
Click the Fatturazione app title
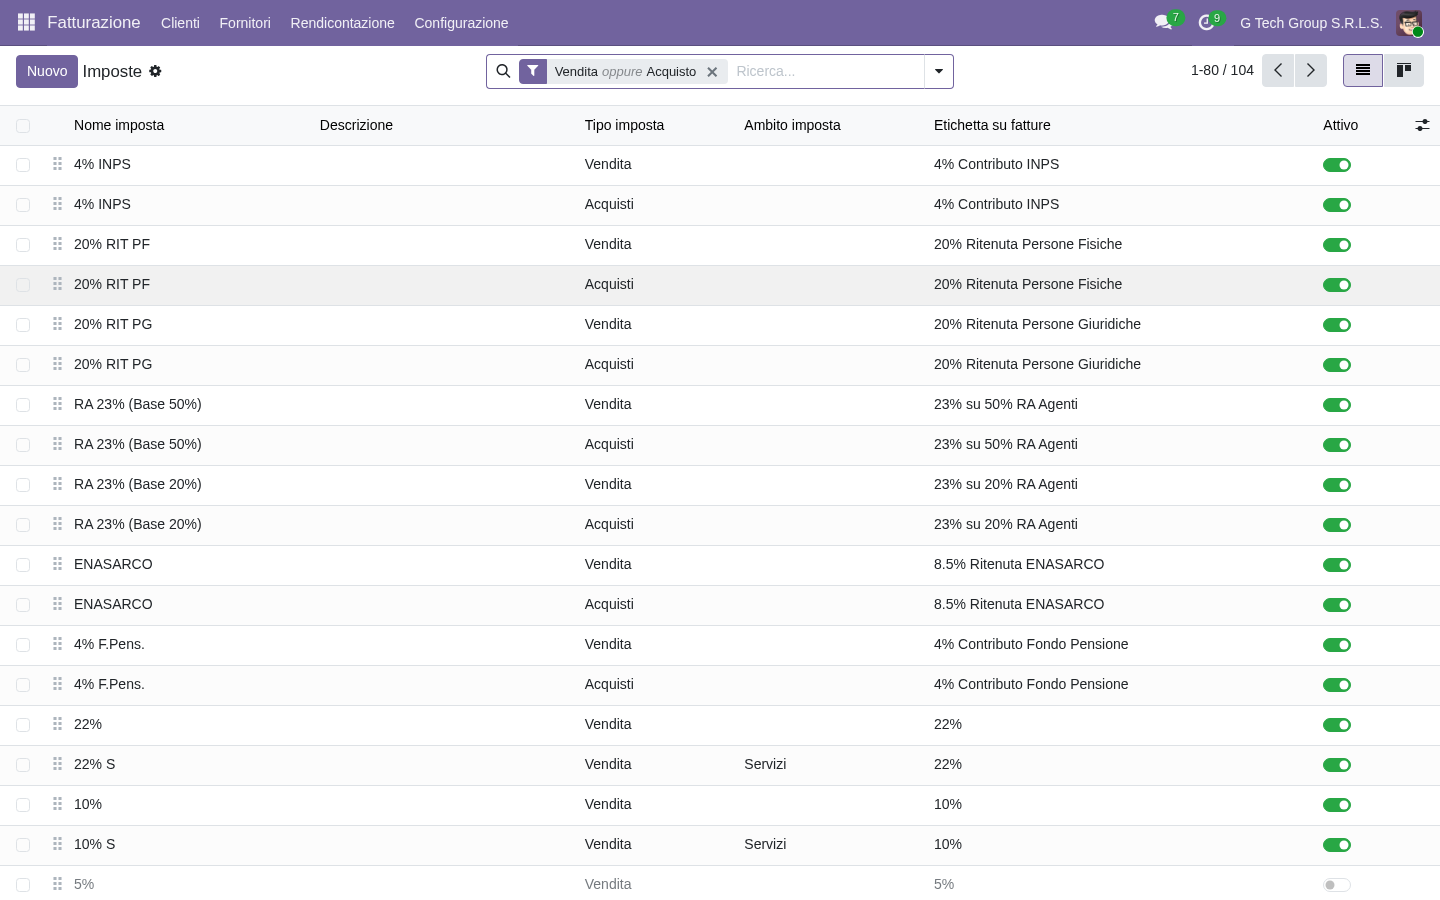click(x=94, y=22)
